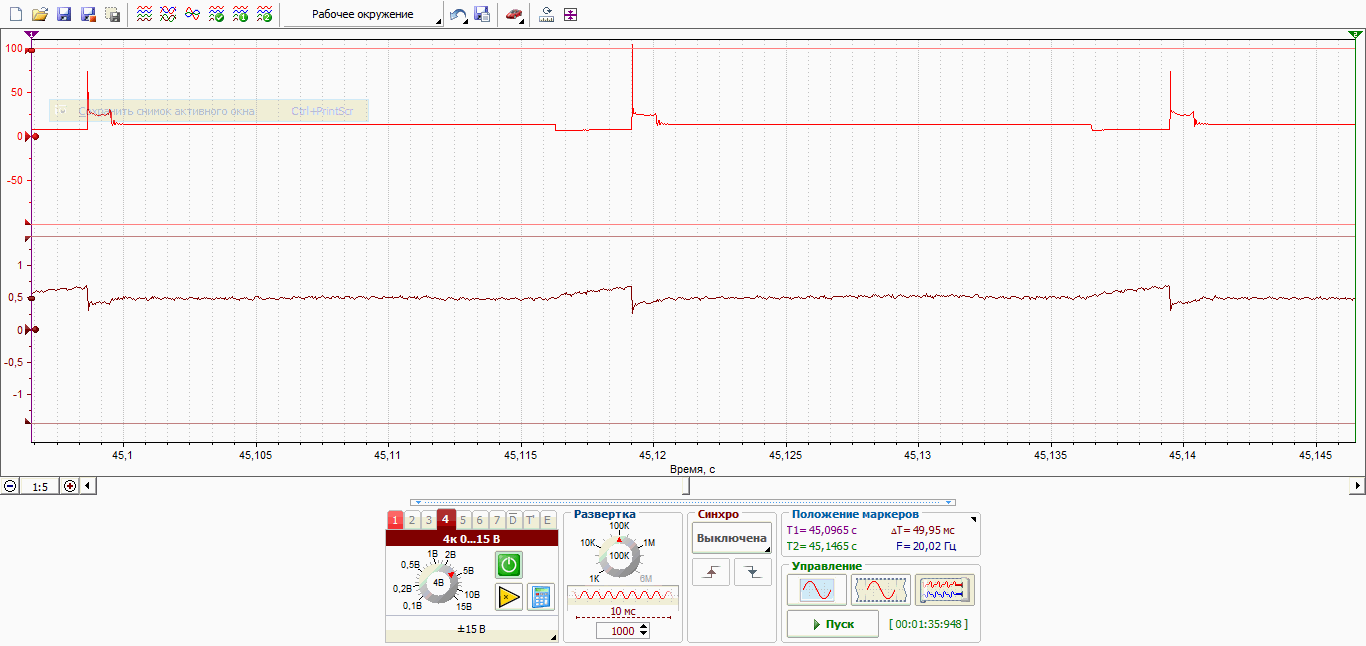The height and width of the screenshot is (646, 1366).
Task: Click the crossed-waveforms toolbar icon
Action: (169, 15)
